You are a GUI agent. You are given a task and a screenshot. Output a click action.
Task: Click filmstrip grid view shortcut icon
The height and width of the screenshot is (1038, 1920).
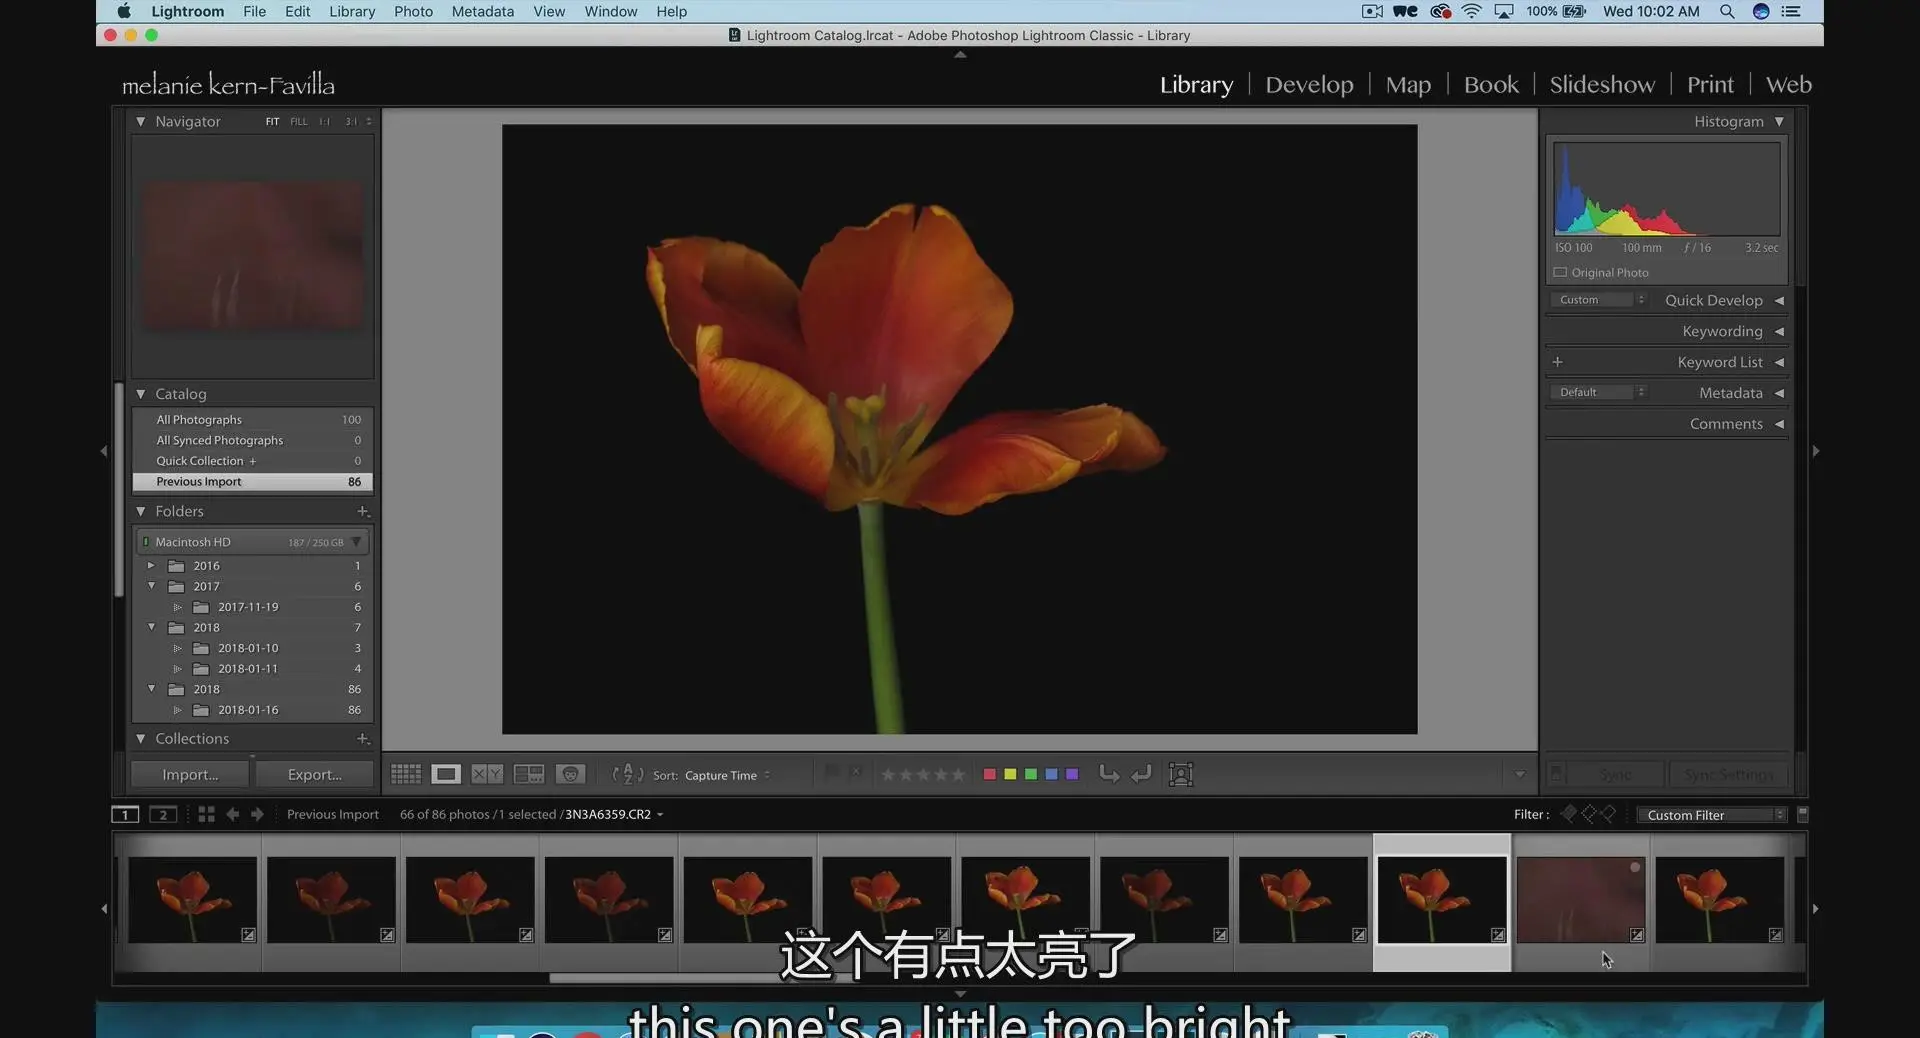click(206, 814)
